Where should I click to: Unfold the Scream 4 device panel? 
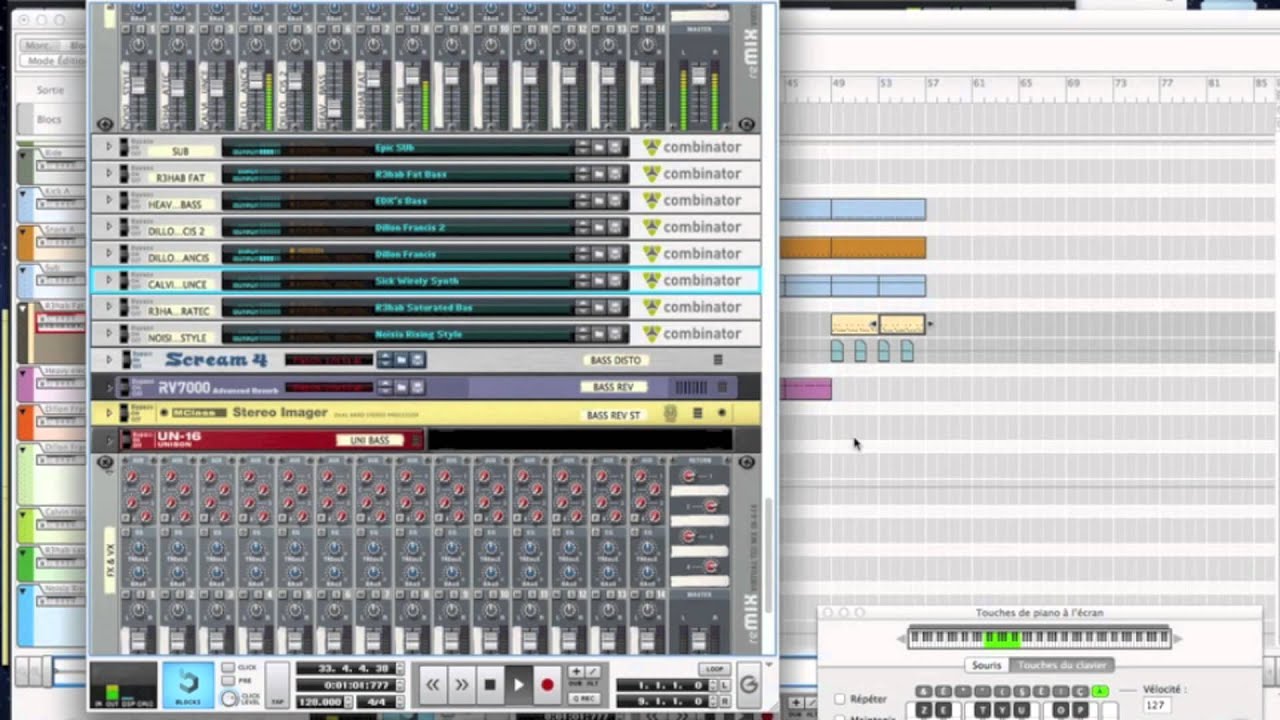pos(109,360)
